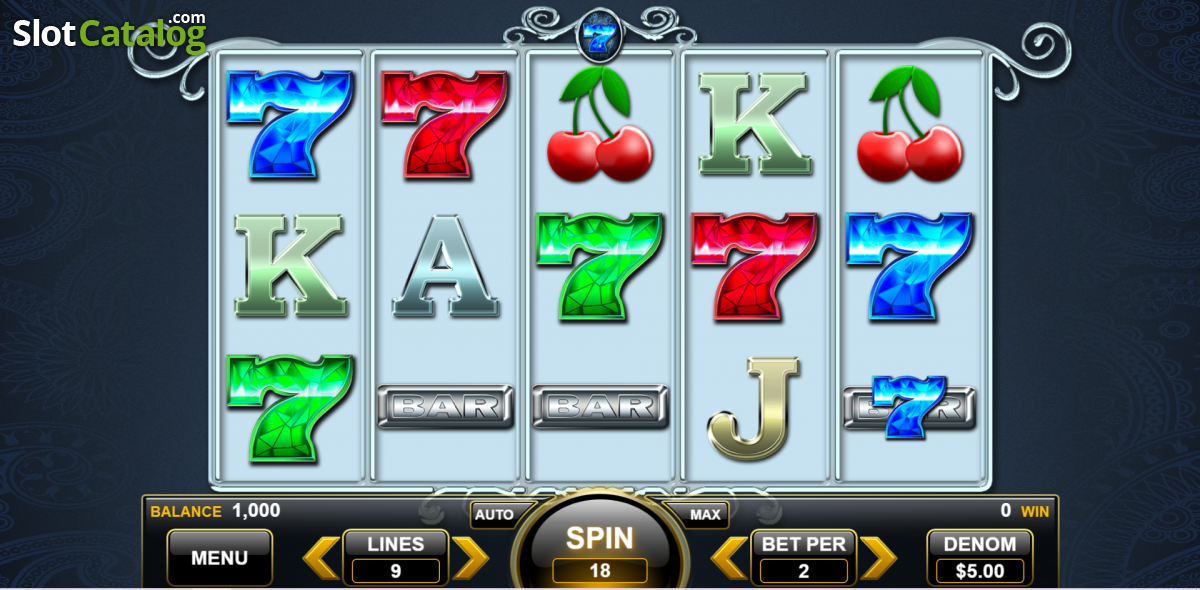
Task: Click the cherries symbol on the fifth reel
Action: [910, 123]
